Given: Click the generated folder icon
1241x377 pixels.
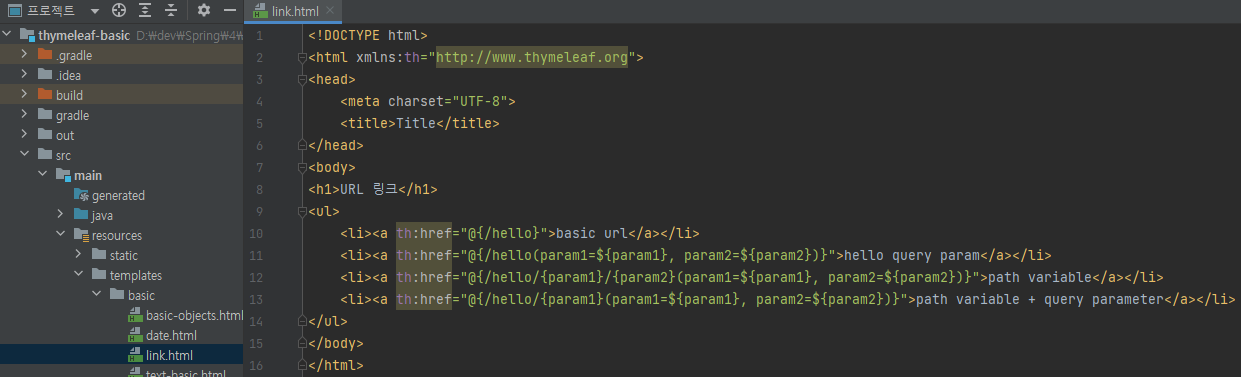Looking at the screenshot, I should tap(81, 195).
